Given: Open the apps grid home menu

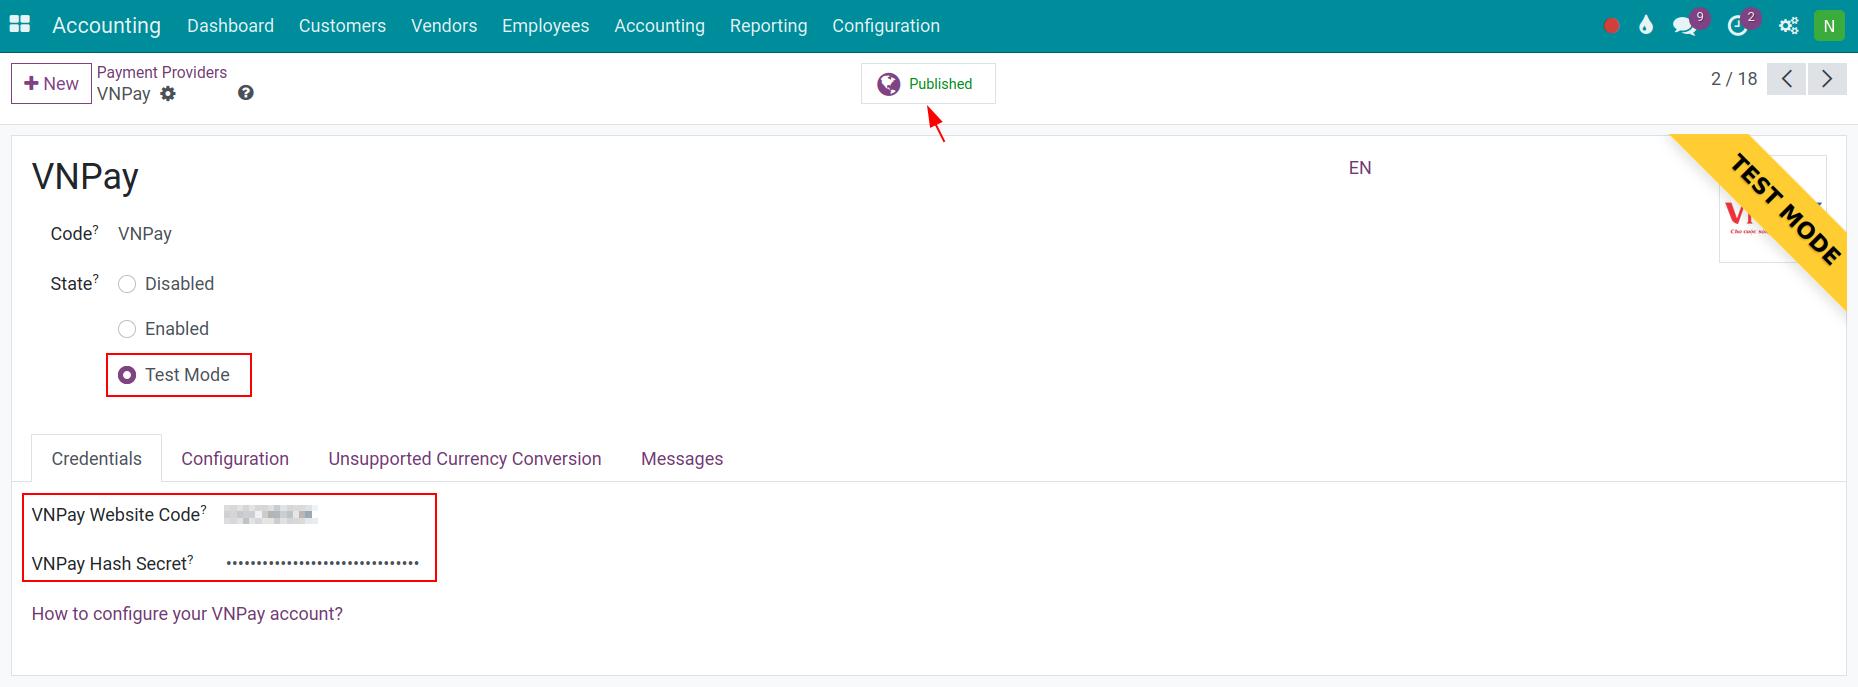Looking at the screenshot, I should [20, 24].
